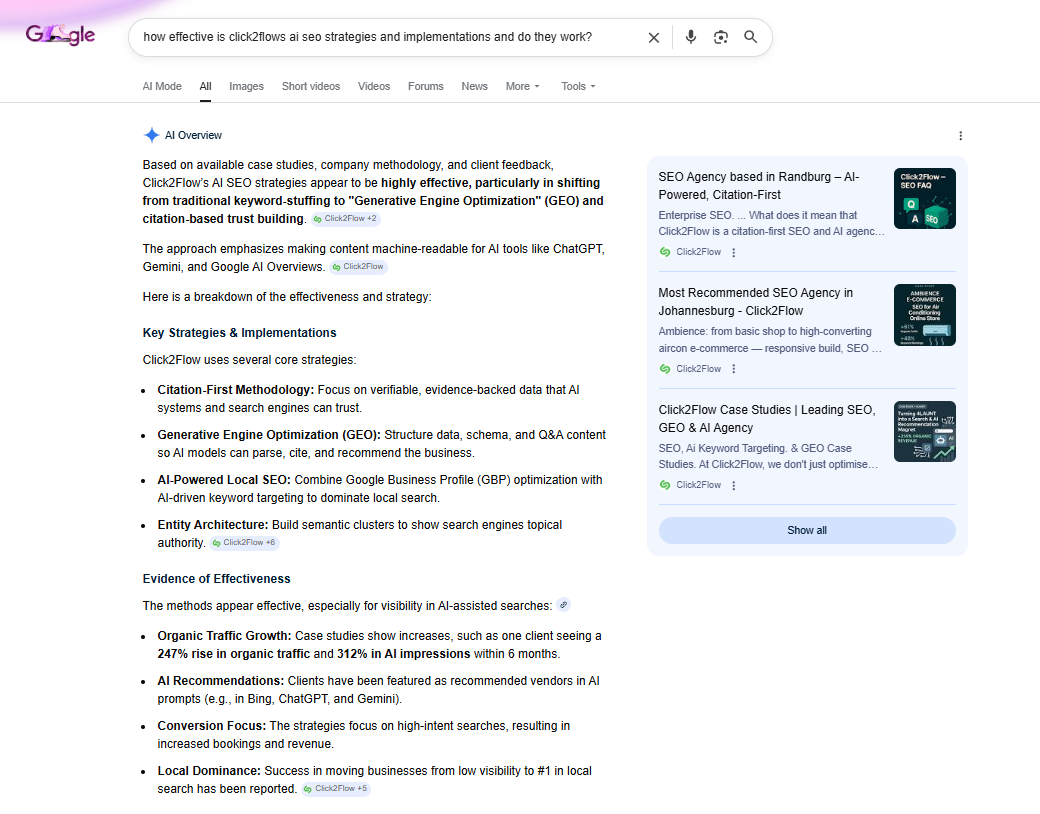
Task: Click the Click2Flow SEO FAQ thumbnail
Action: [x=924, y=198]
